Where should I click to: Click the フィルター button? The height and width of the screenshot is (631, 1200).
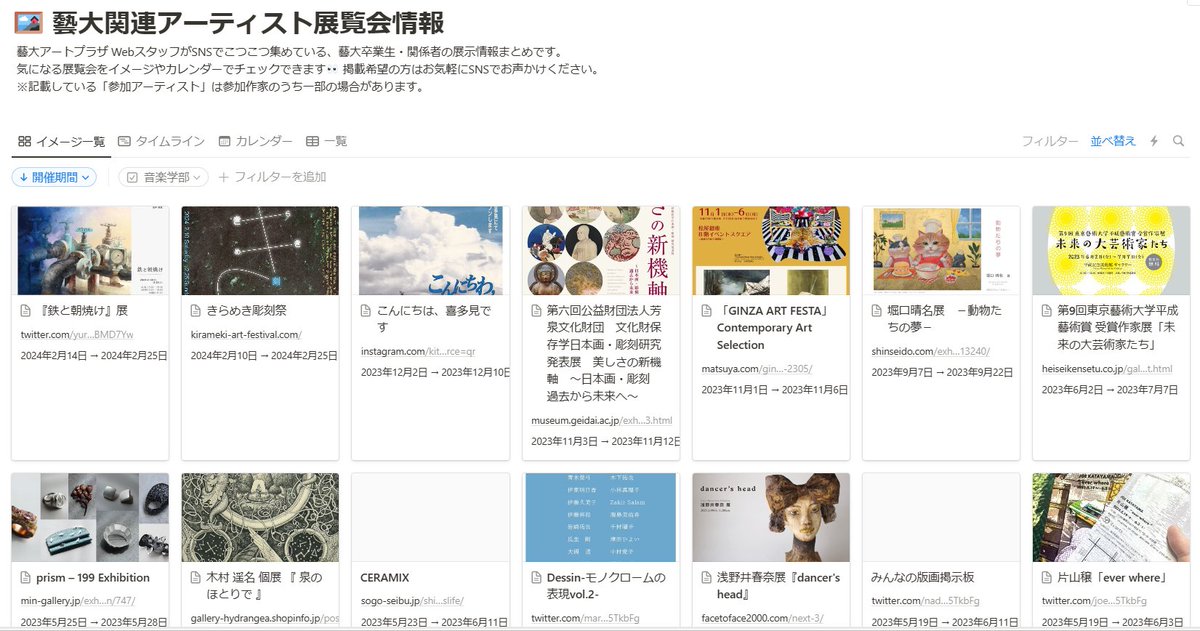pyautogui.click(x=1050, y=141)
